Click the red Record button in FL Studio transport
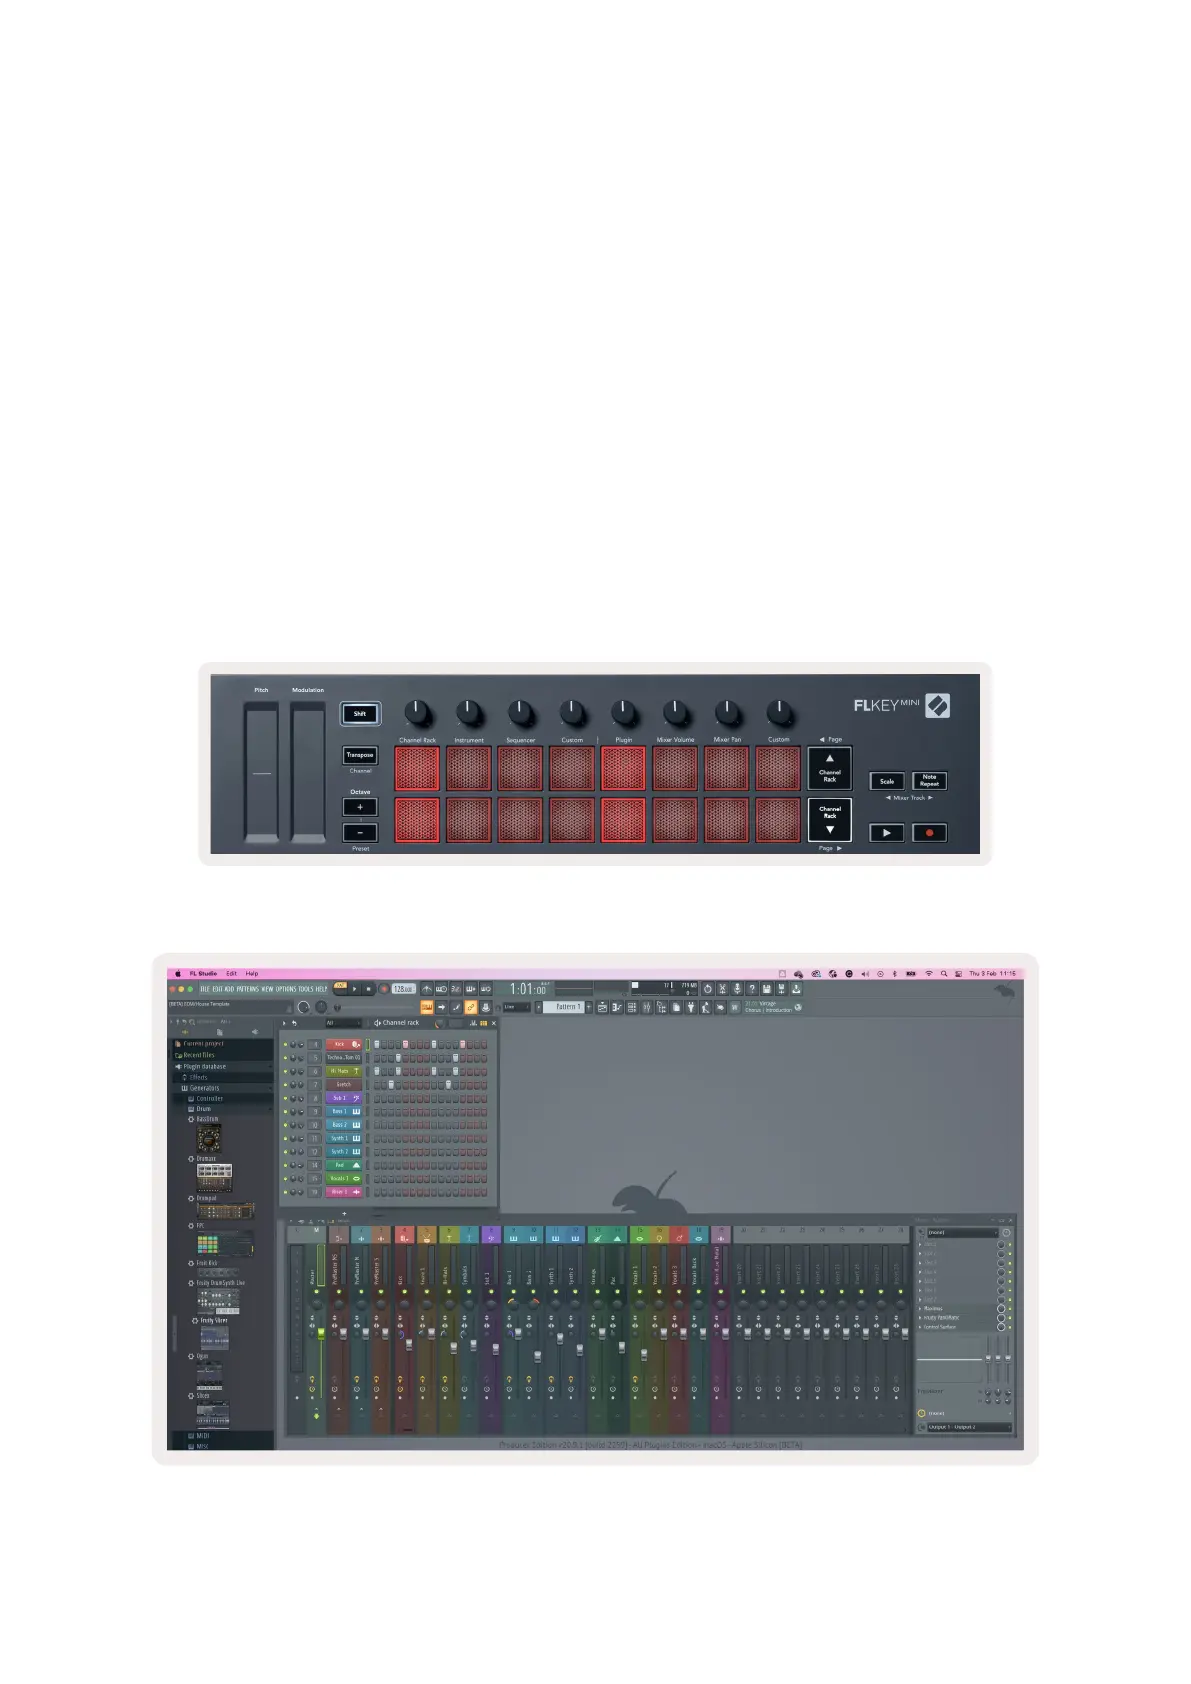 pos(383,988)
